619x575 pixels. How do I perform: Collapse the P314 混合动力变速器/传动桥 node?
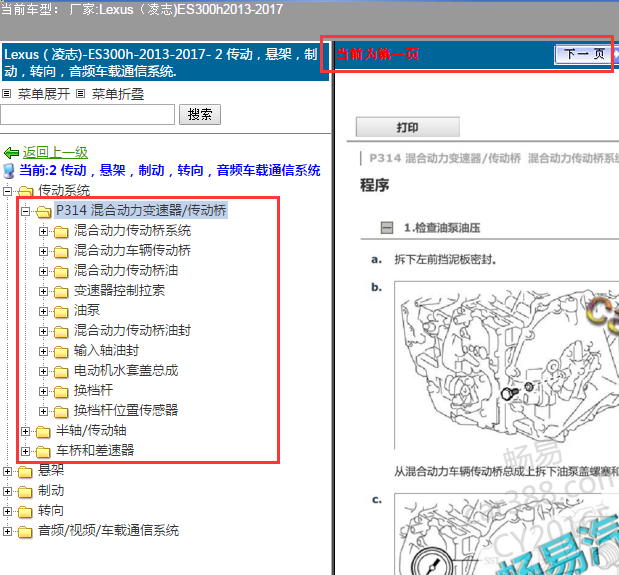click(x=25, y=212)
